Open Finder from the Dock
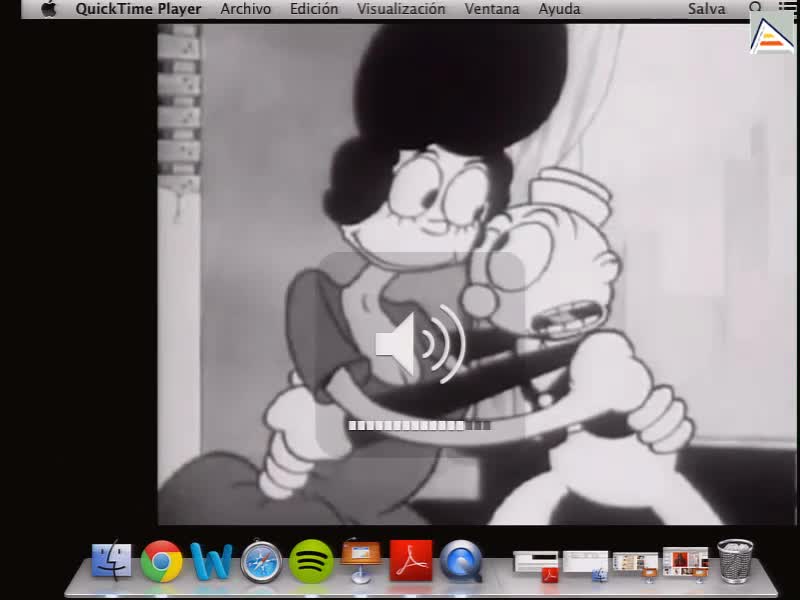Screen dimensions: 800x600 coord(111,560)
